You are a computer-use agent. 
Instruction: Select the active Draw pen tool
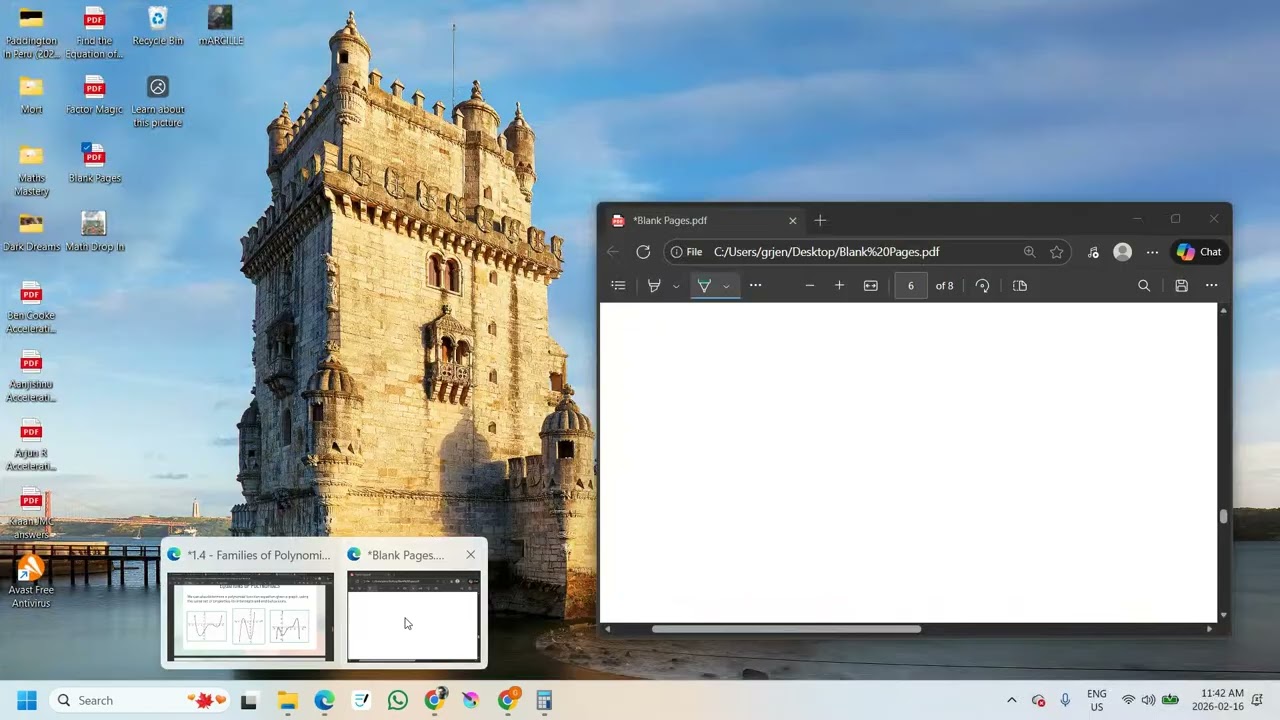(704, 286)
